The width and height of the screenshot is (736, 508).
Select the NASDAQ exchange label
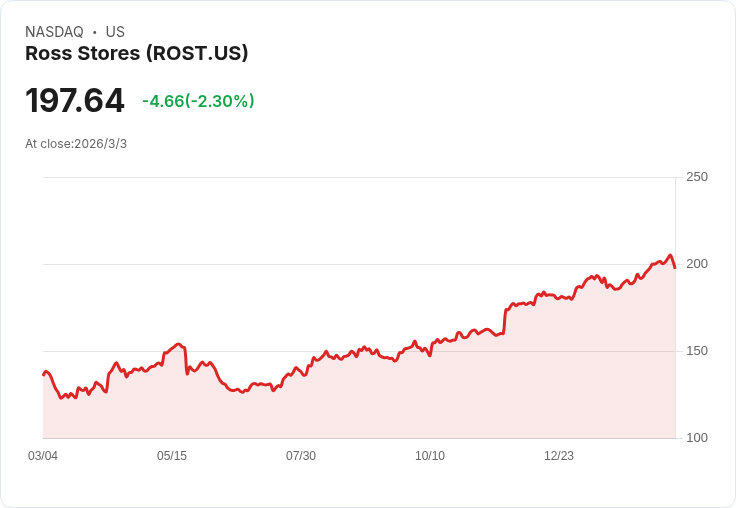pyautogui.click(x=54, y=32)
